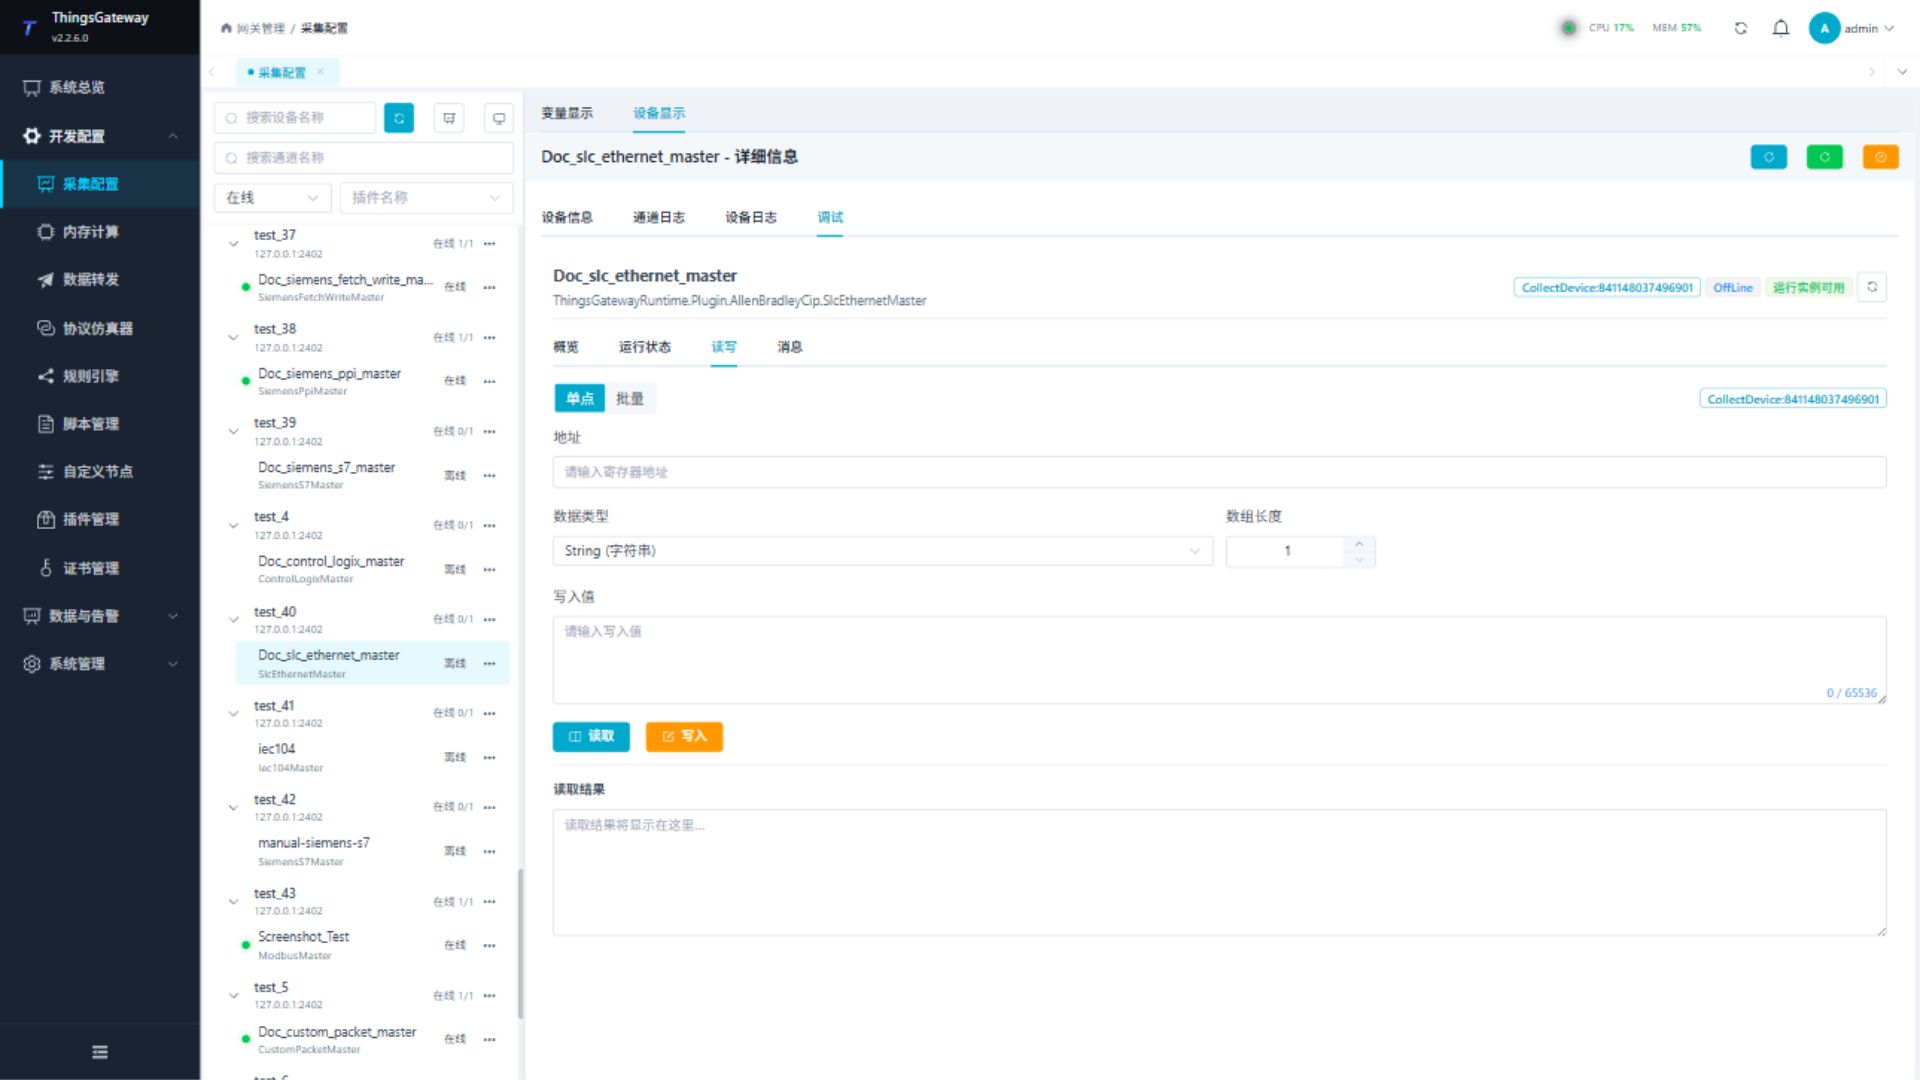Open the 消息 sub-tab

tap(790, 347)
